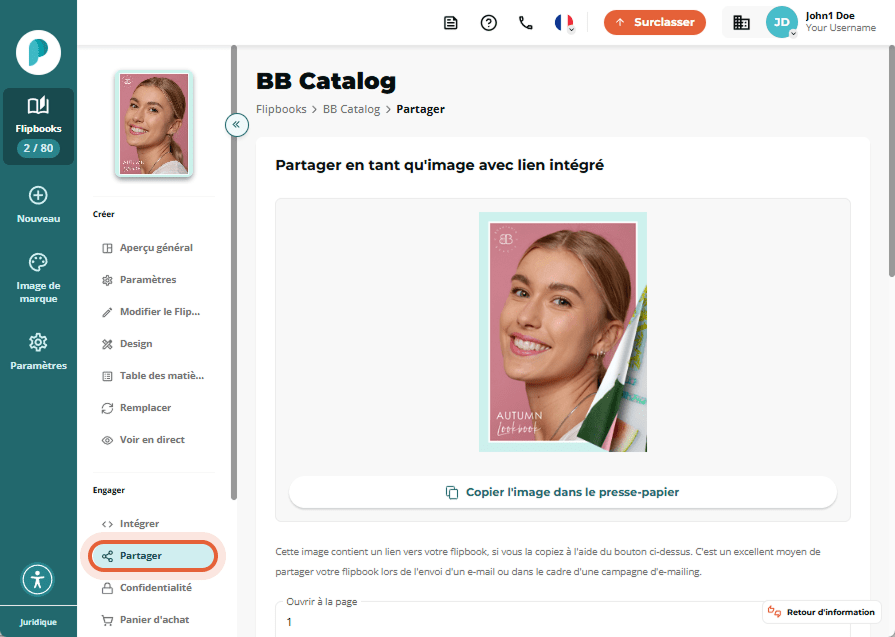Create a new flipbook with Nouveau
Viewport: 895px width, 637px height.
(x=38, y=204)
